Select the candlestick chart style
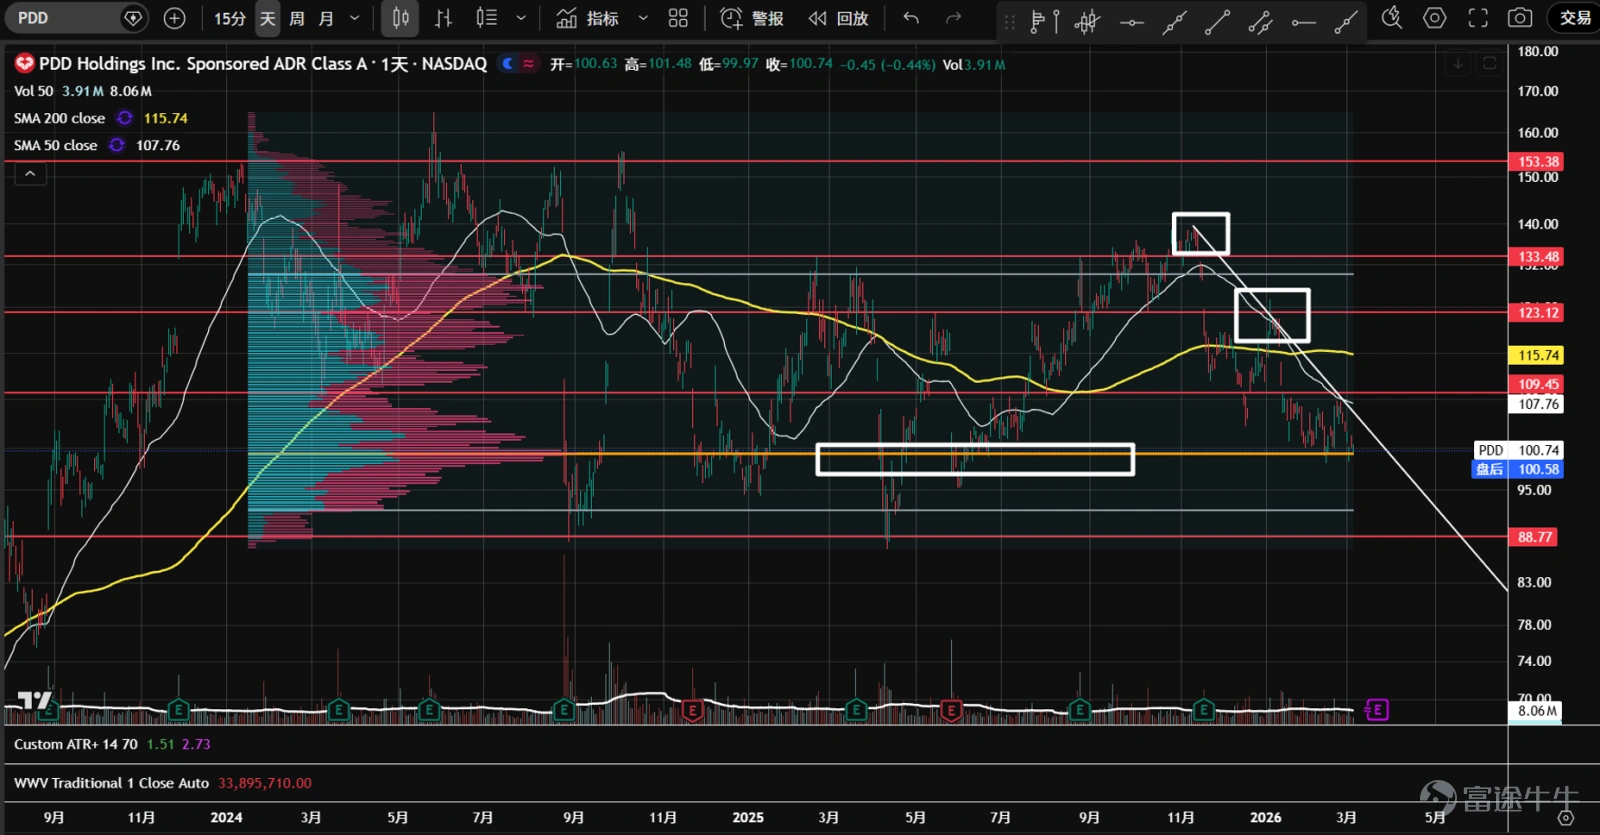1600x835 pixels. pos(400,18)
